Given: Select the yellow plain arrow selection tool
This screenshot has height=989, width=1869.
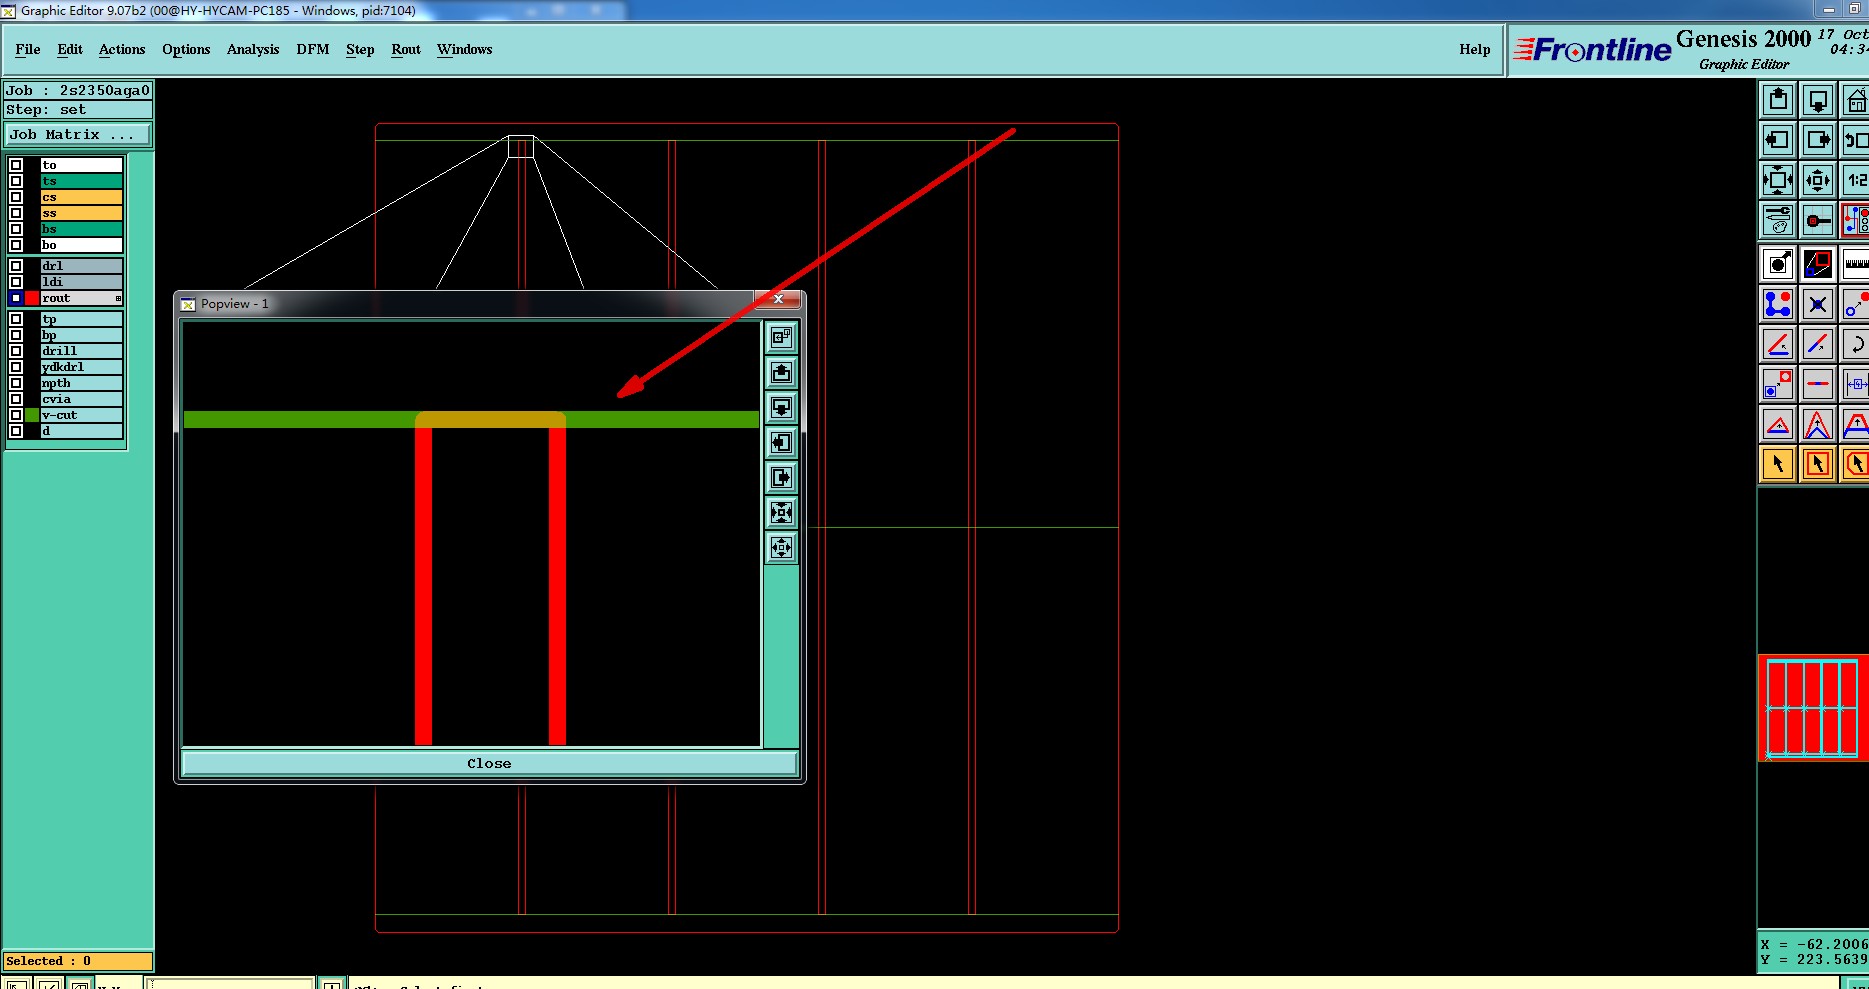Looking at the screenshot, I should coord(1778,464).
